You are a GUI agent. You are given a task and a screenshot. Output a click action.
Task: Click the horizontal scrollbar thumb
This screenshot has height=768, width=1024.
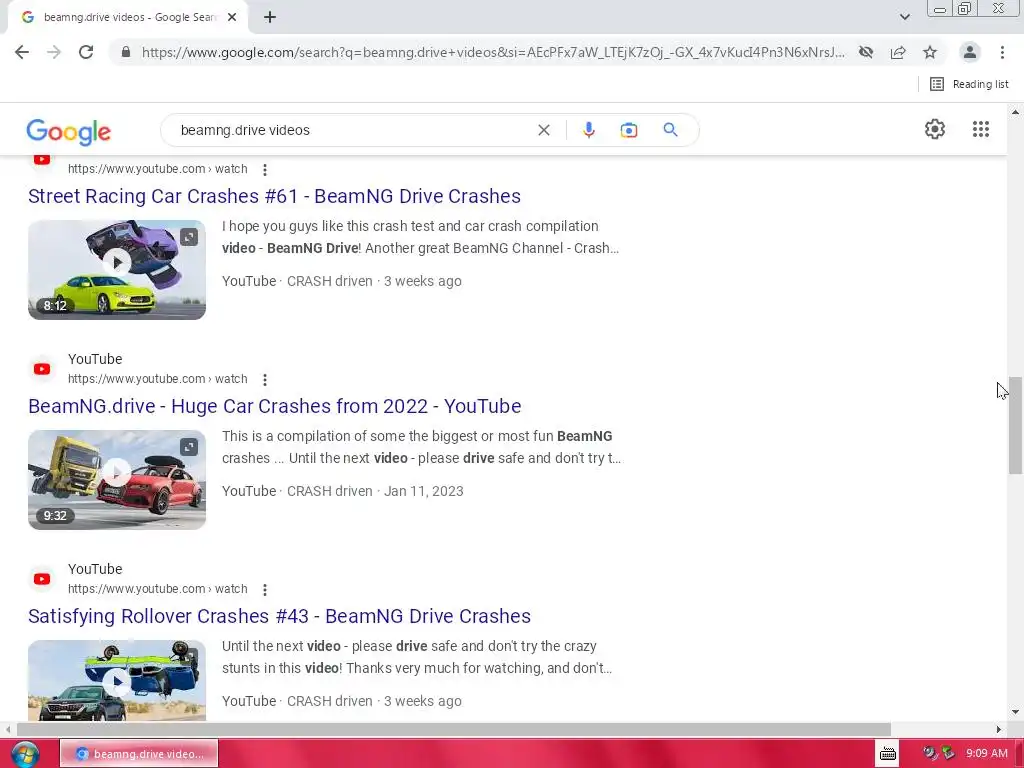[454, 729]
